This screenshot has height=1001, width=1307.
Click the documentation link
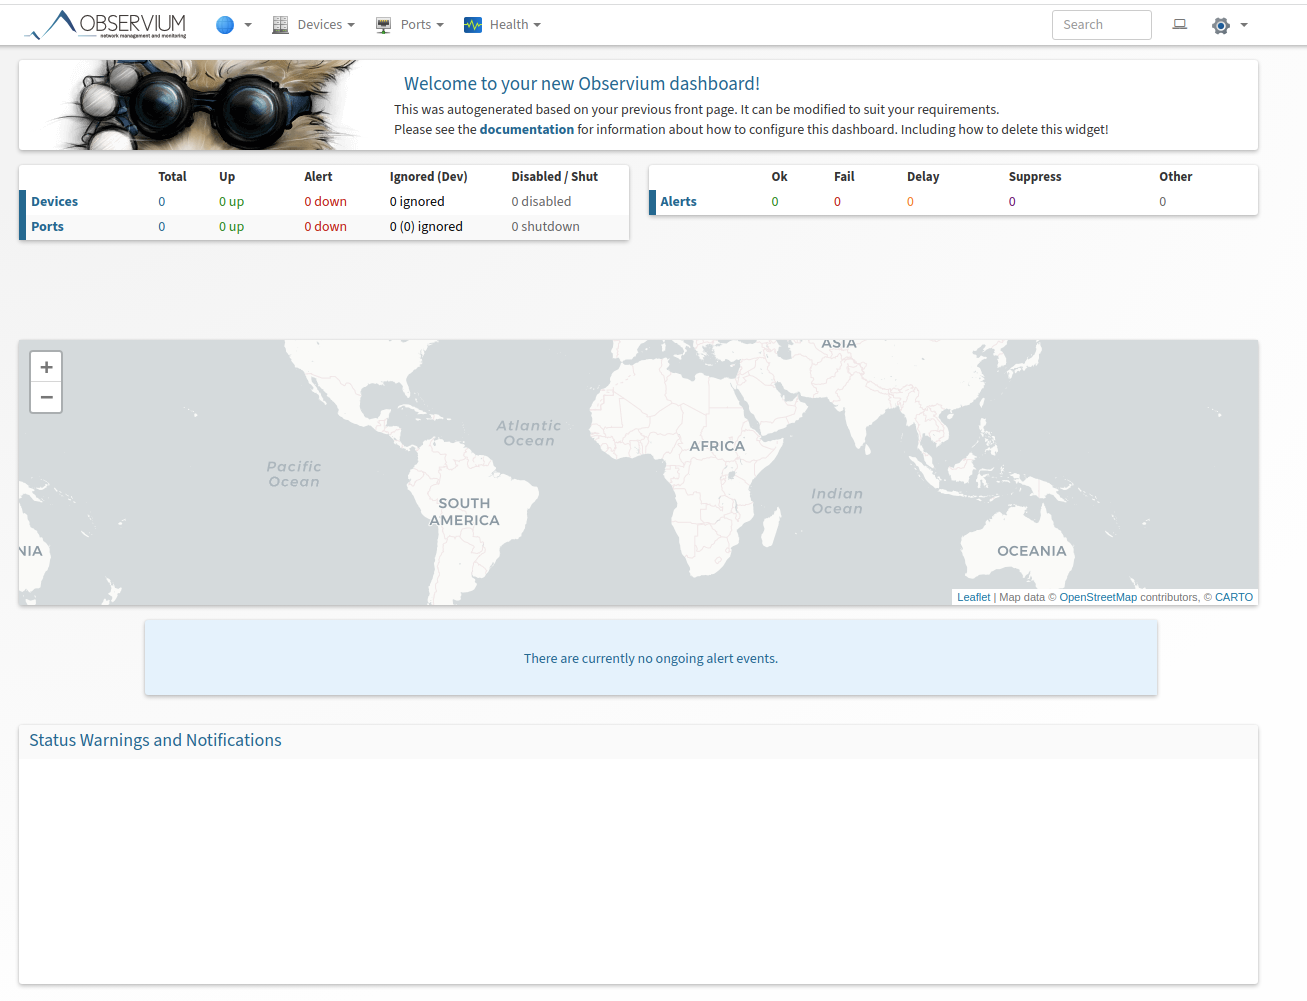click(526, 129)
